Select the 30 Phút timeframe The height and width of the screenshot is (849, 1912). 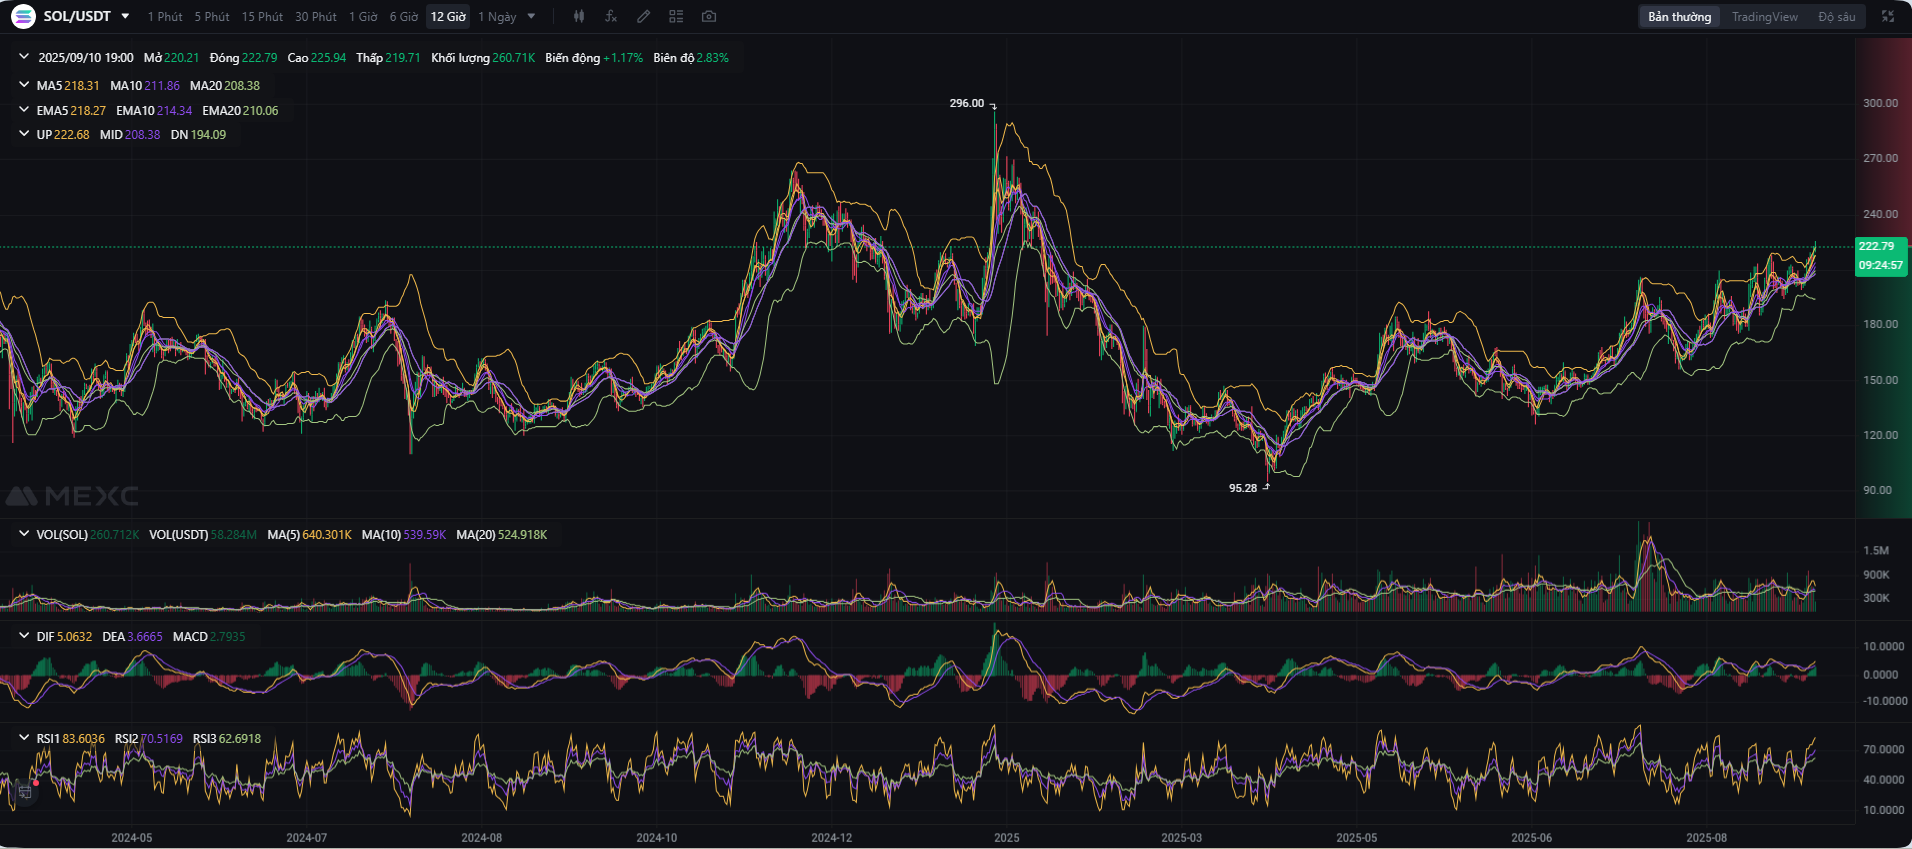coord(316,17)
